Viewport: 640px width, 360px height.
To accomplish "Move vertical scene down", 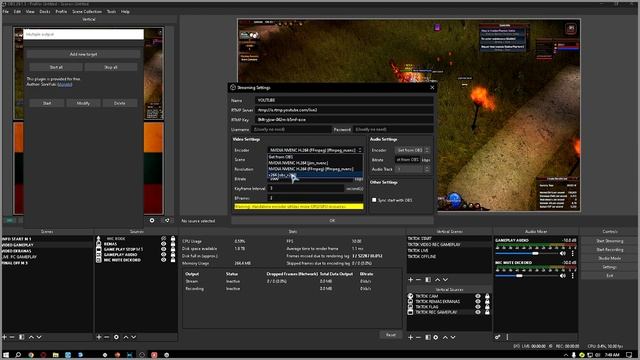I will pos(445,280).
